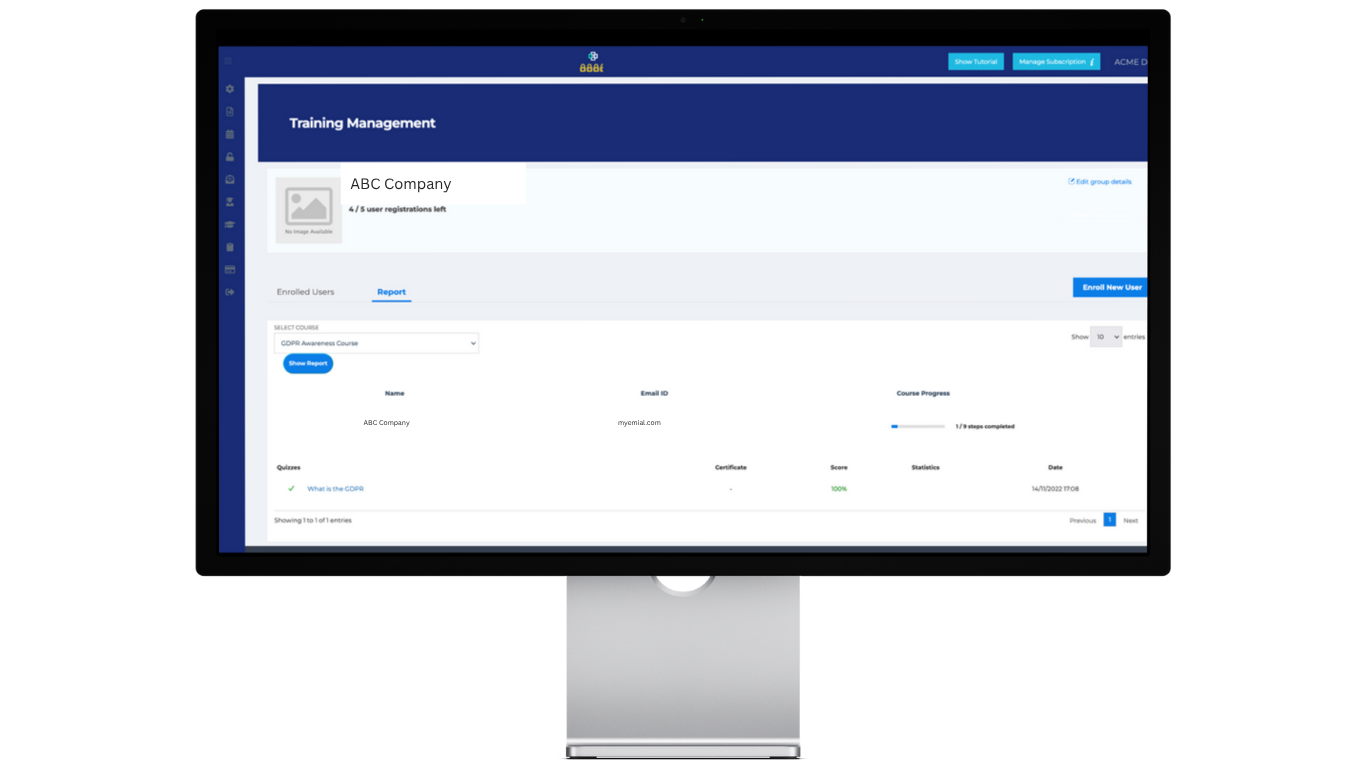Change the Show entries dropdown from 10
The image size is (1366, 768).
point(1106,337)
